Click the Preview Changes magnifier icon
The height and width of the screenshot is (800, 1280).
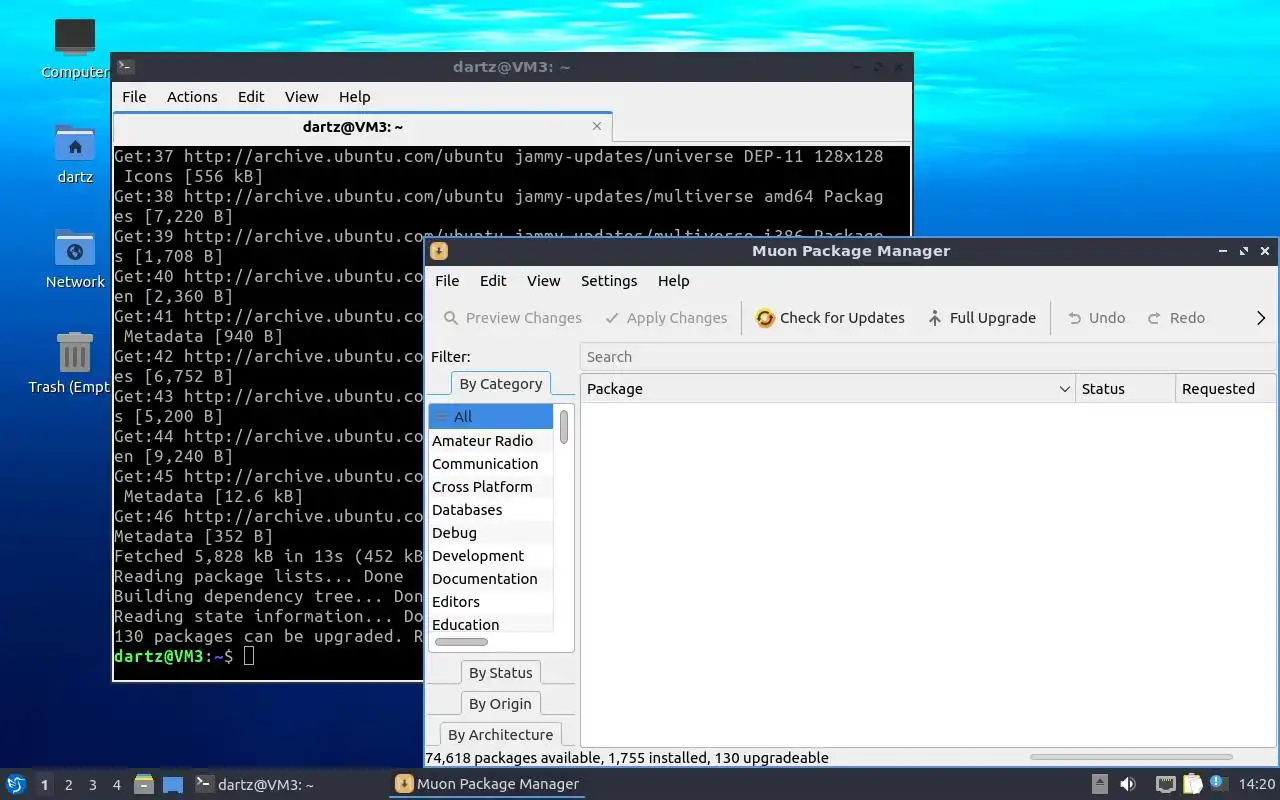tap(451, 318)
